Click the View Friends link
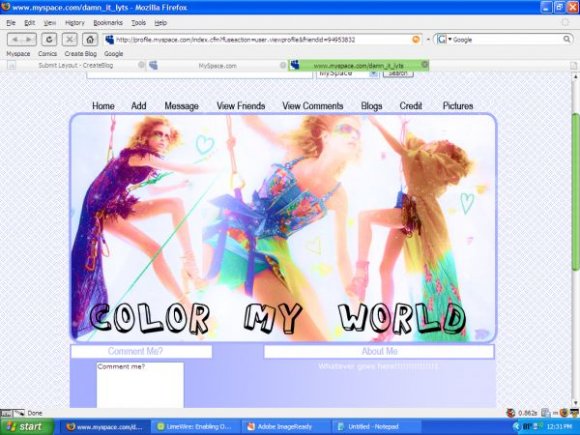The width and height of the screenshot is (580, 435). tap(241, 106)
